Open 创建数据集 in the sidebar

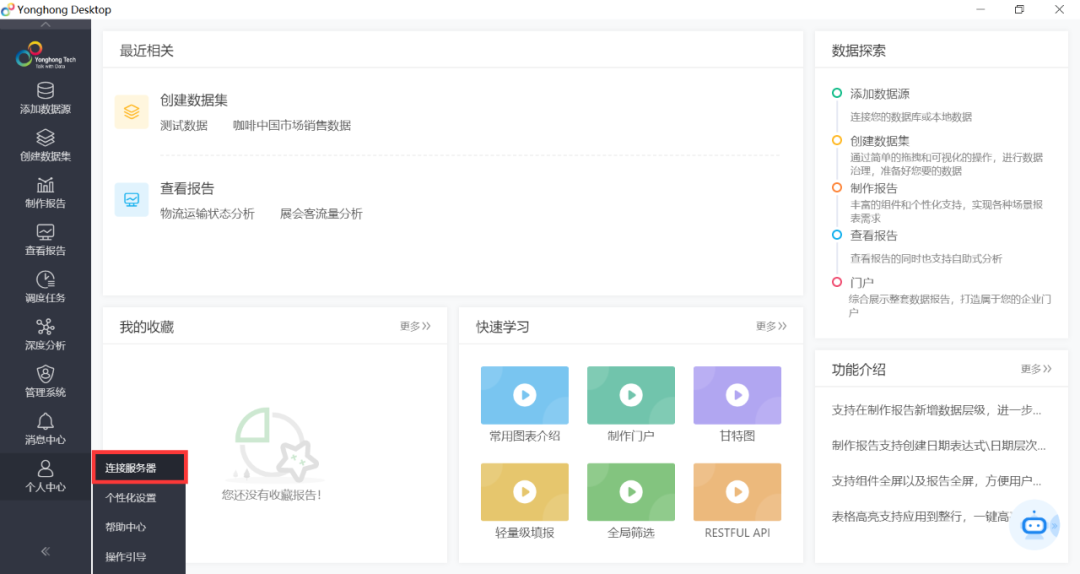(x=45, y=145)
